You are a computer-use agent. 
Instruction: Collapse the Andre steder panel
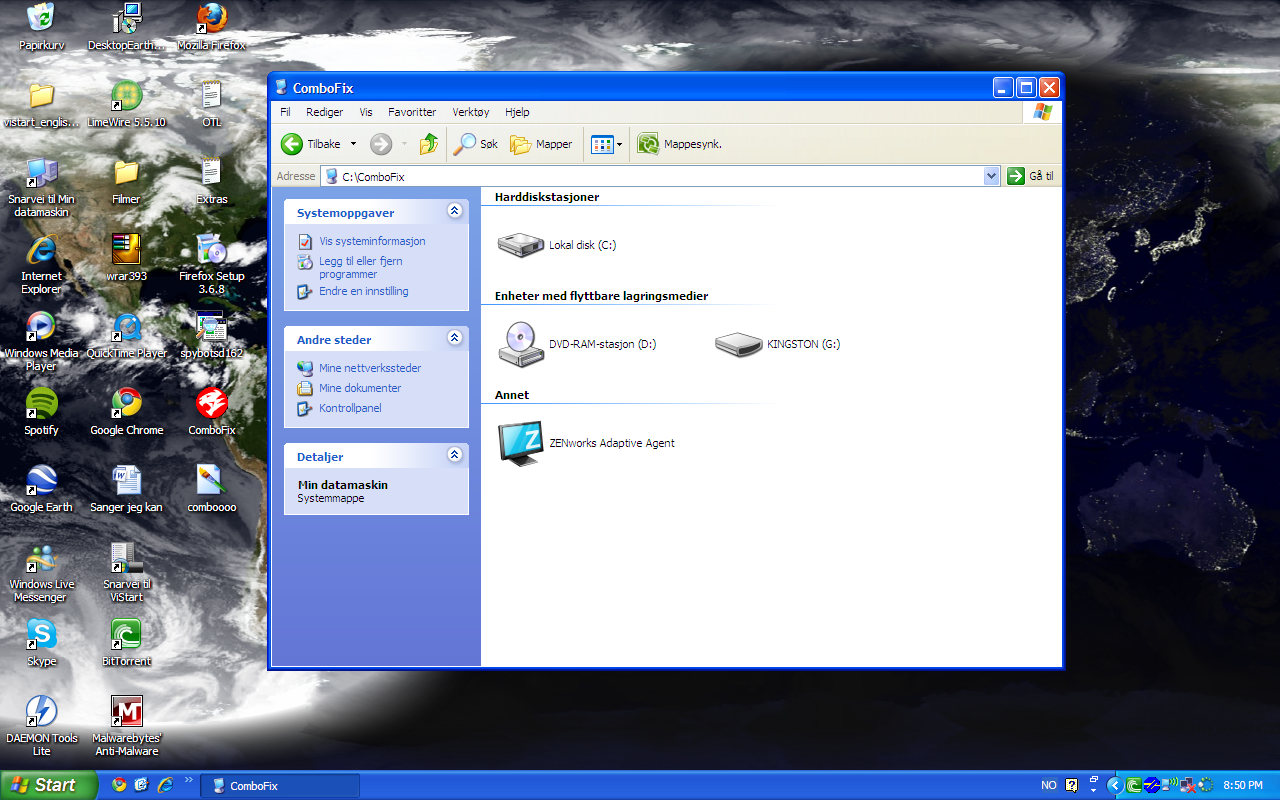[455, 338]
